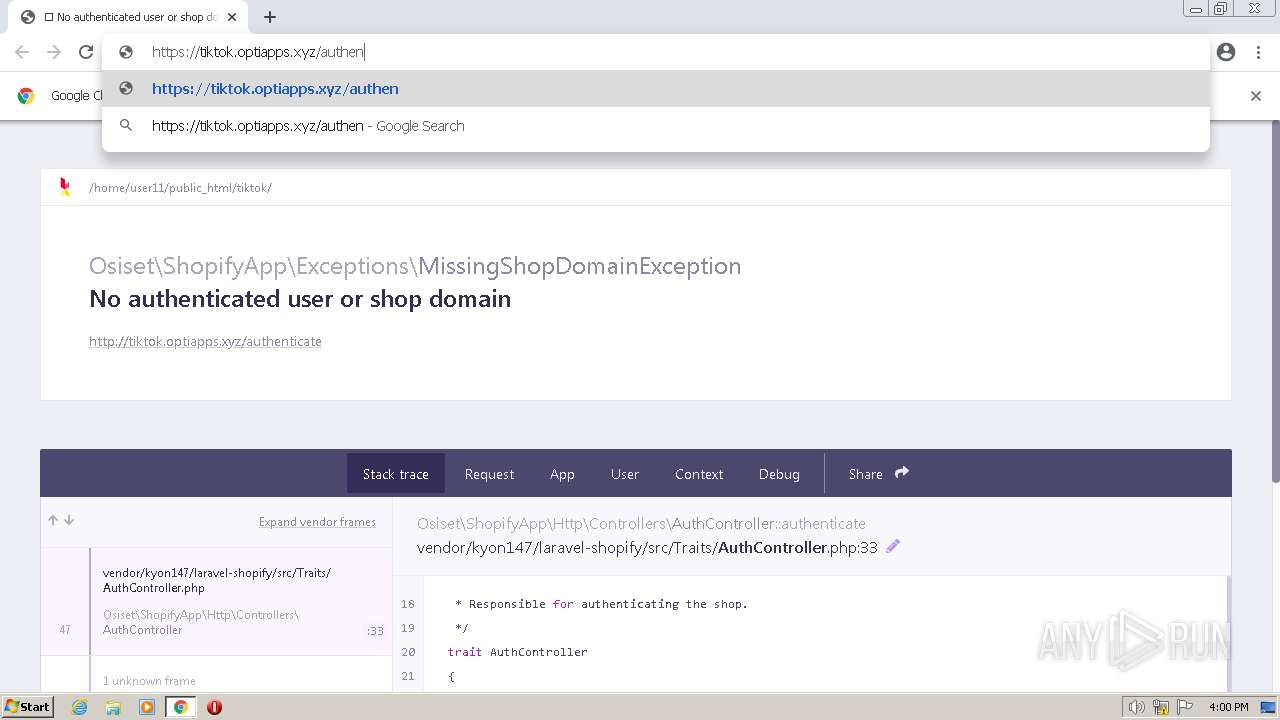Click Expand vendor frames link
The width and height of the screenshot is (1280, 720).
[x=317, y=522]
